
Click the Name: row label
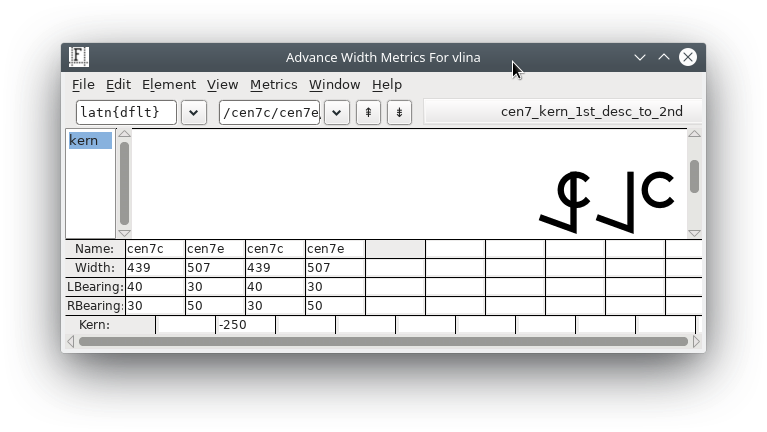coord(95,249)
